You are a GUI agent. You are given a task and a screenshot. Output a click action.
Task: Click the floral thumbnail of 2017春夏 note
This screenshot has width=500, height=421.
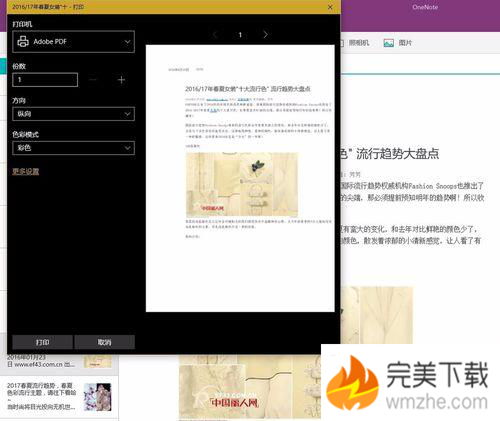(97, 397)
